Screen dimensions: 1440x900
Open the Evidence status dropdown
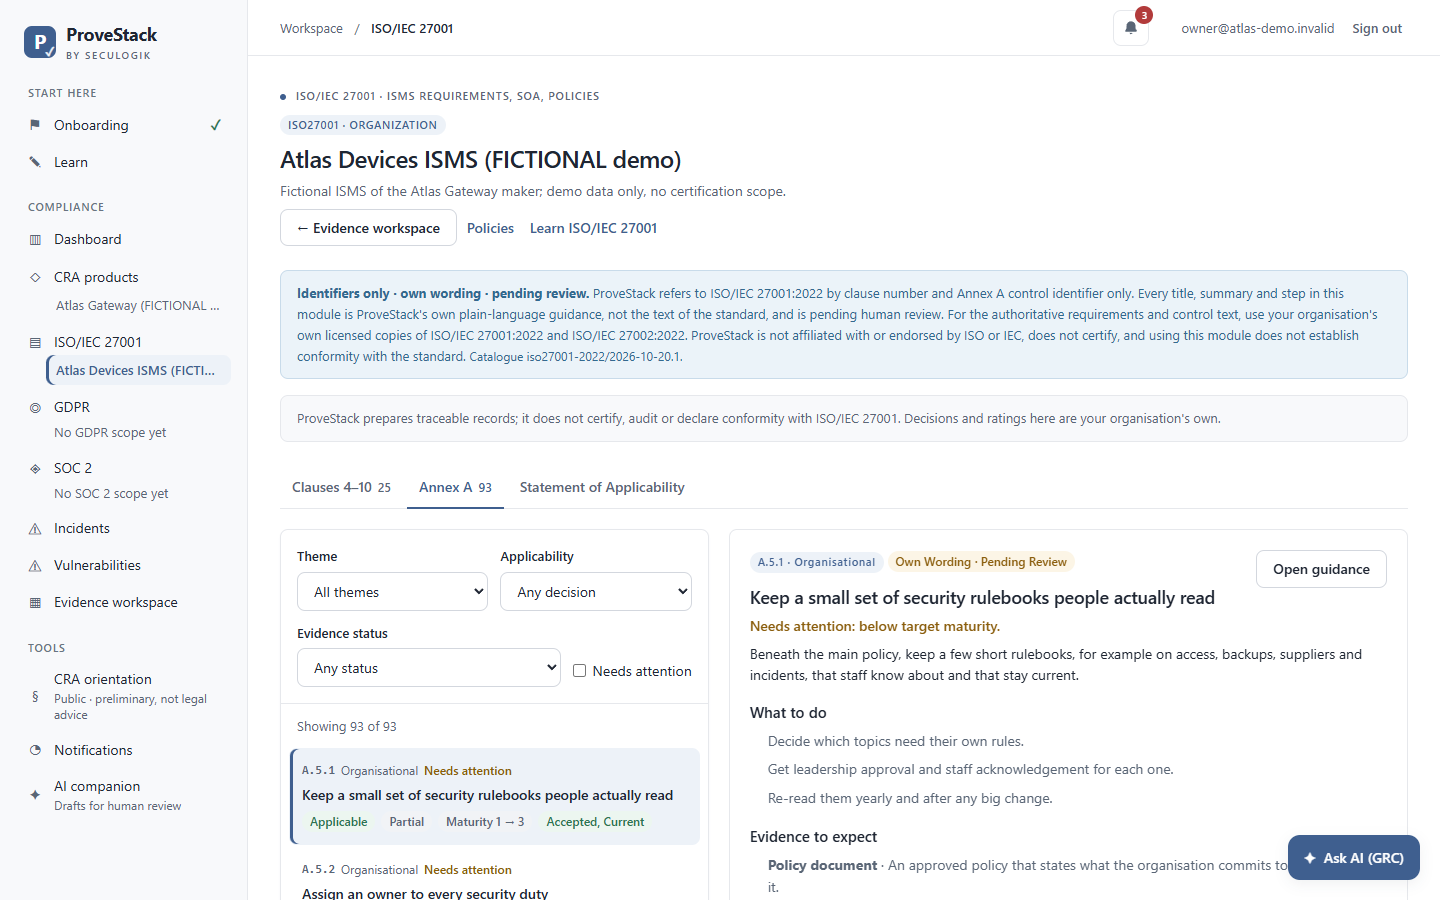[429, 668]
